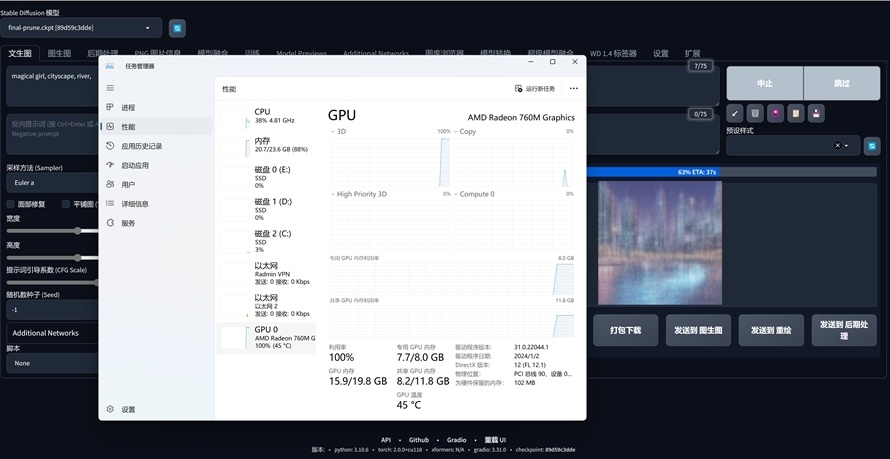Select 磁盘 2 (C:) entry
This screenshot has width=890, height=459.
(x=266, y=241)
